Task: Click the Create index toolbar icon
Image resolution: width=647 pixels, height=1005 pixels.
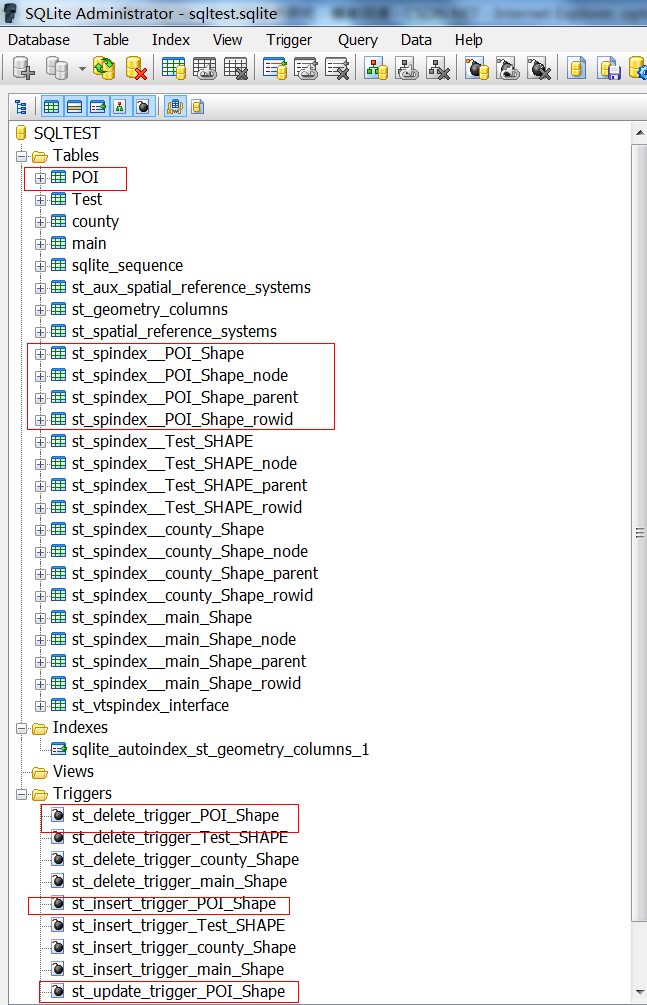Action: click(274, 68)
